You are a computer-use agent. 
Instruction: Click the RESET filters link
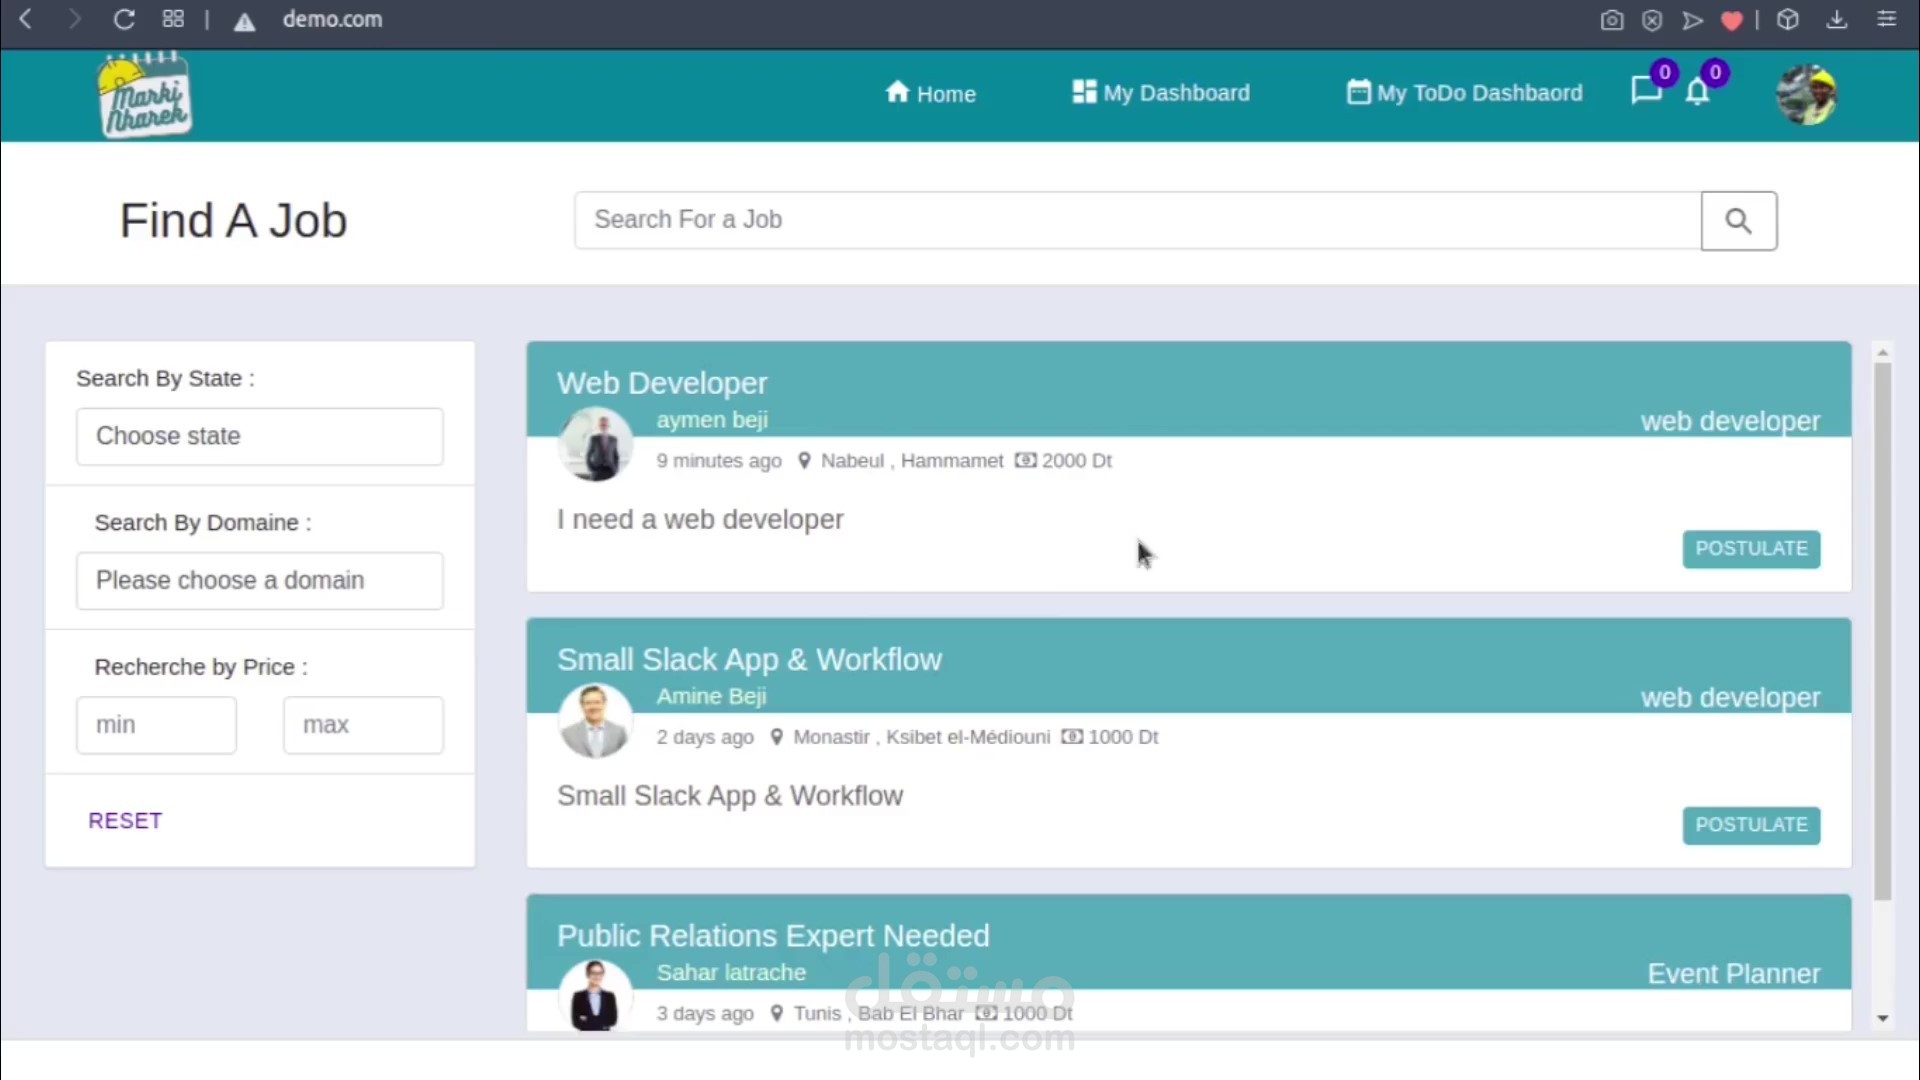click(125, 821)
